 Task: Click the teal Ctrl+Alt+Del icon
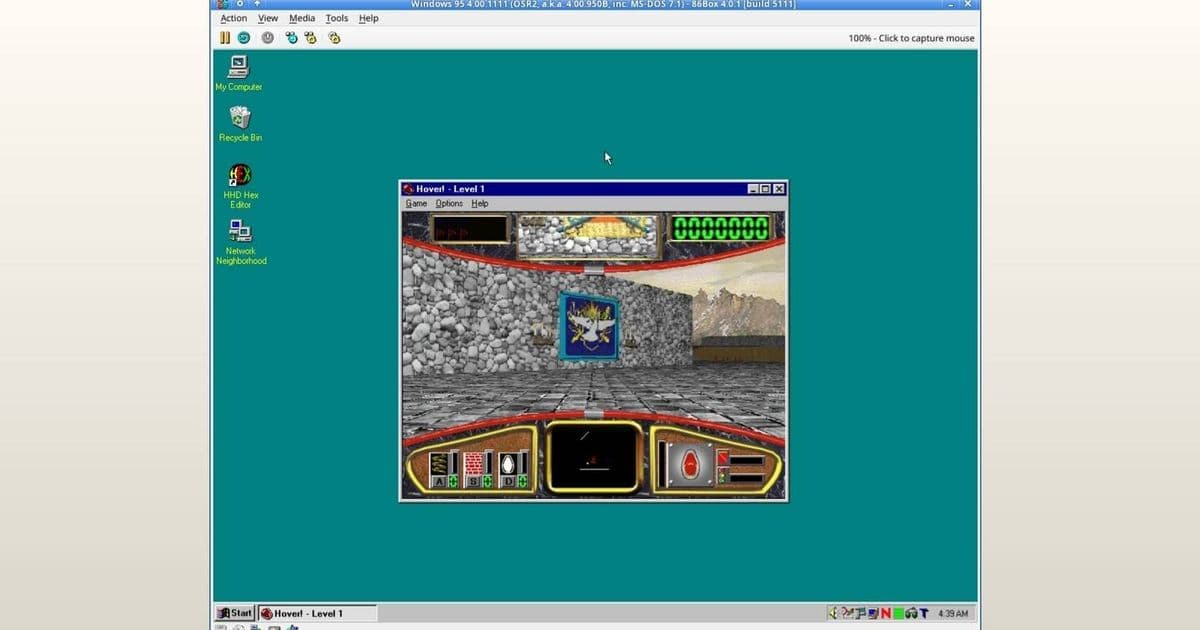pos(291,38)
